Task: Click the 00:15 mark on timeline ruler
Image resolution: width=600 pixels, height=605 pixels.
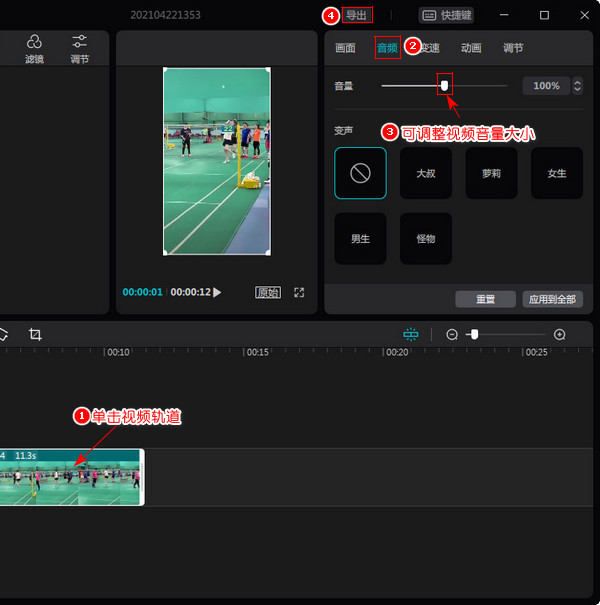Action: pos(257,352)
